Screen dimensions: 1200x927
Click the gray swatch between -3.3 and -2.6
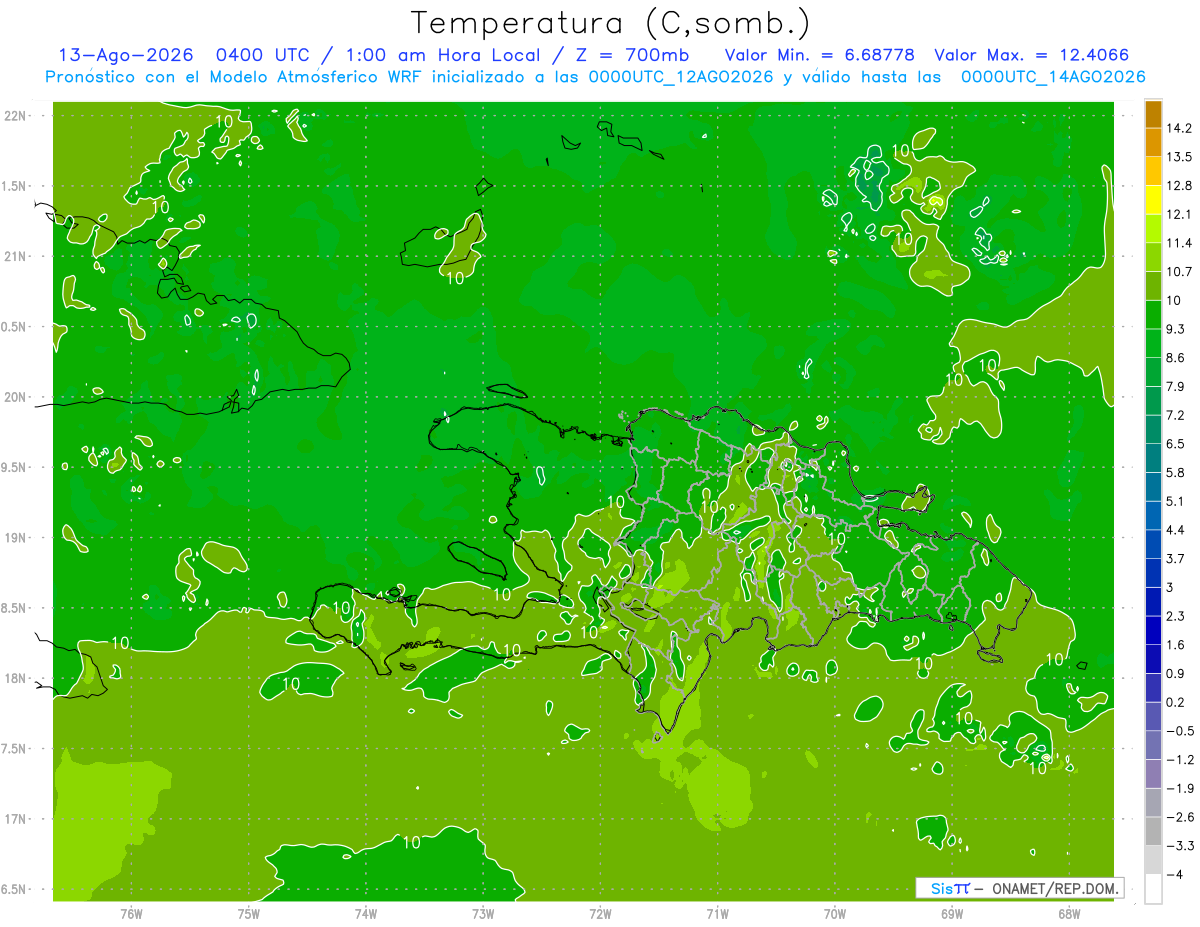[1153, 831]
